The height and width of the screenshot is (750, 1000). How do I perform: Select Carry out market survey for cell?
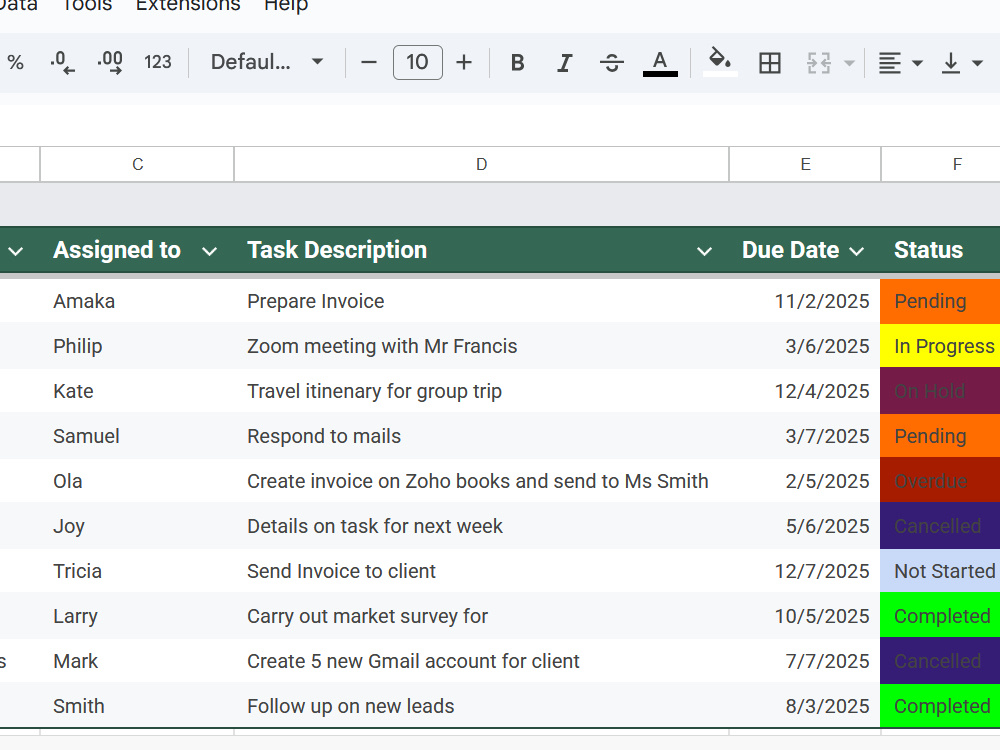(x=482, y=616)
